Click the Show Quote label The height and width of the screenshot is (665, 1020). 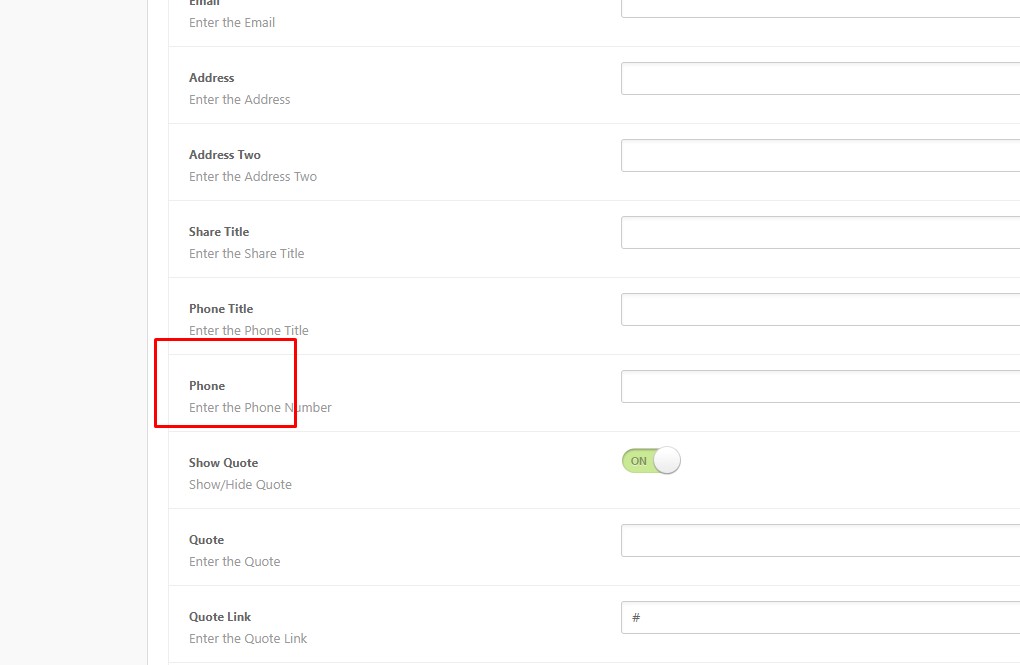tap(223, 463)
